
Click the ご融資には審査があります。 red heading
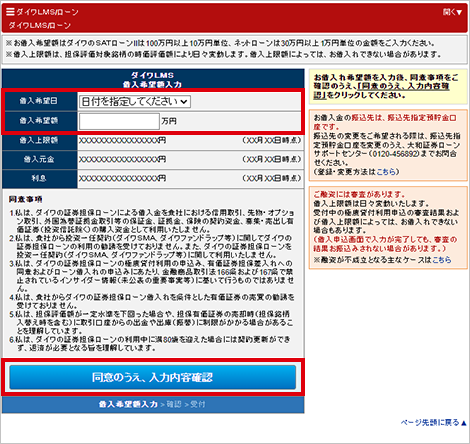[x=359, y=194]
